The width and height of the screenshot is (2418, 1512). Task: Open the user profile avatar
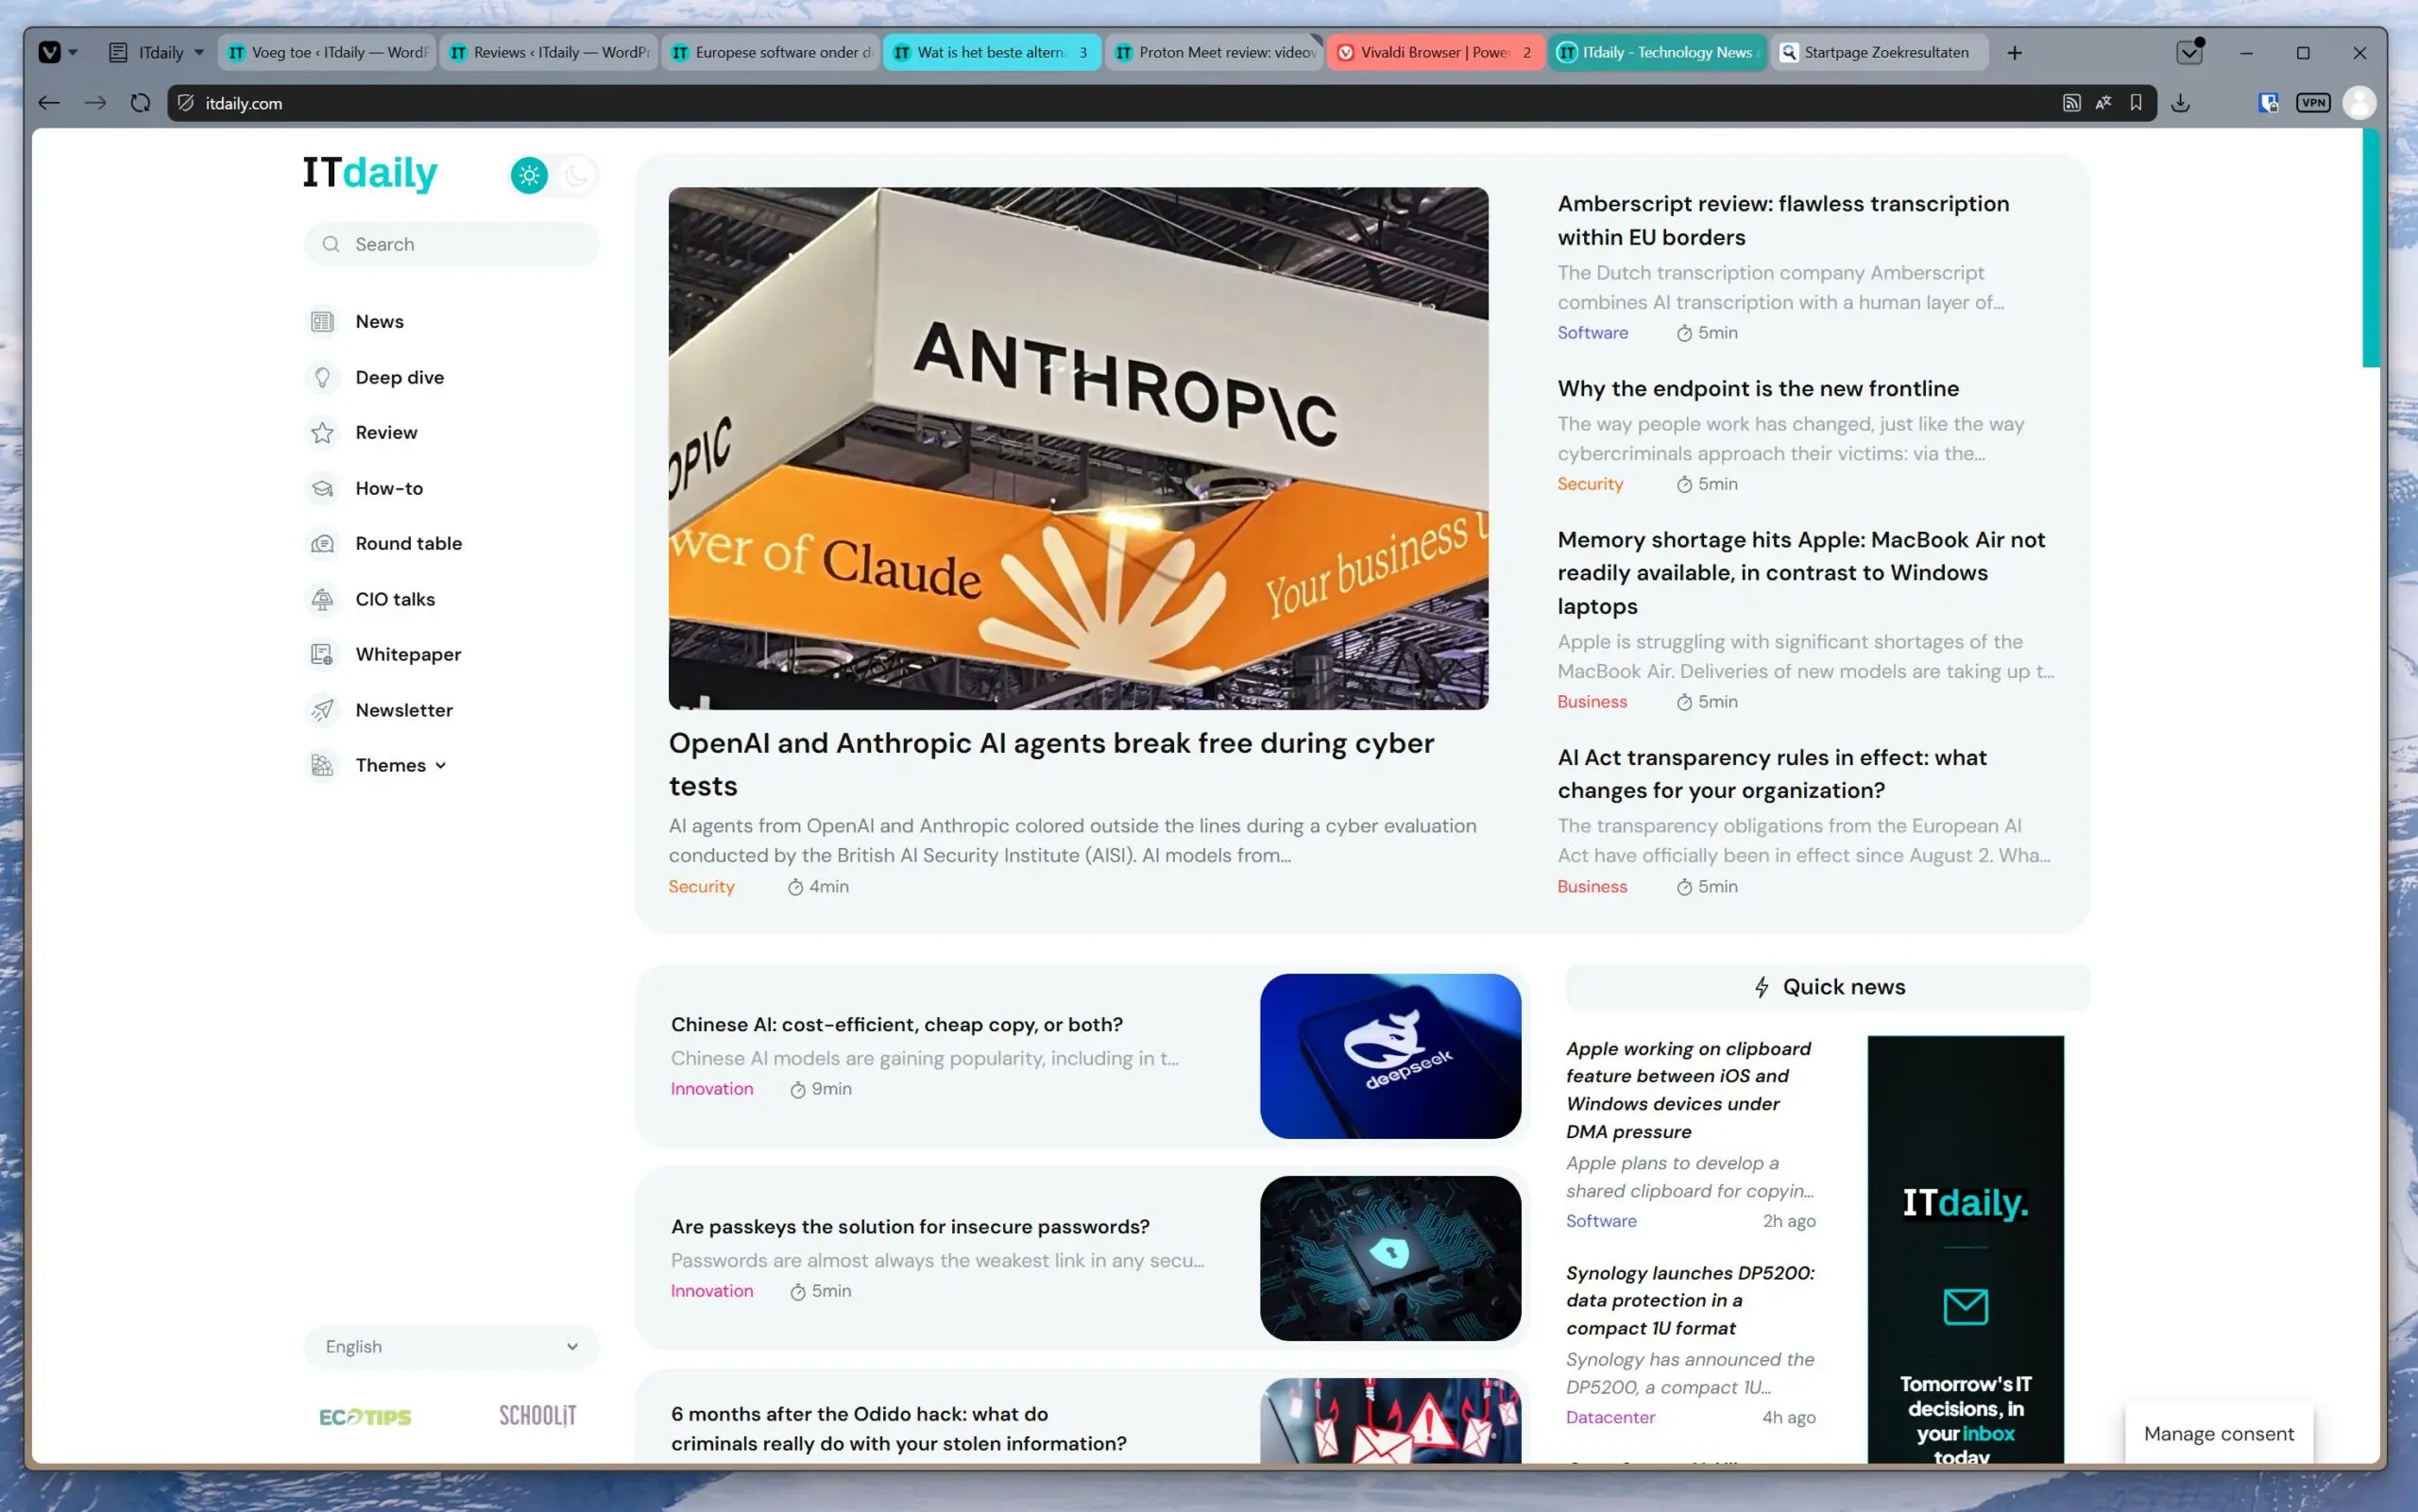(2360, 103)
